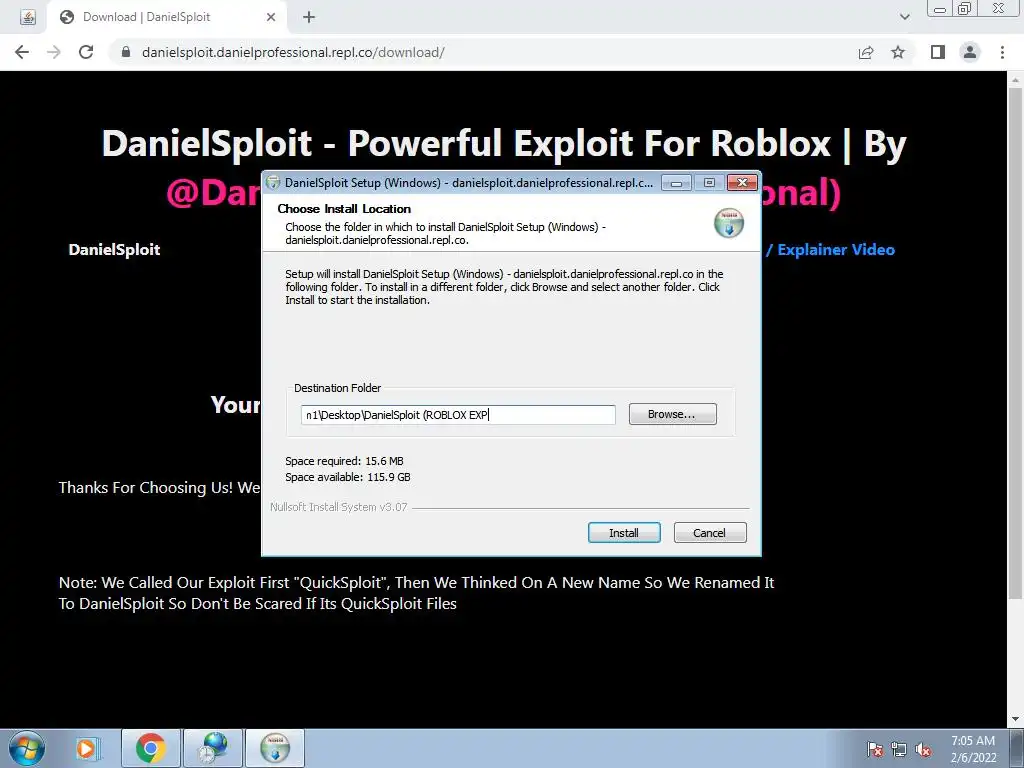Click the DanielSploit site name link
This screenshot has height=768, width=1024.
click(x=114, y=249)
